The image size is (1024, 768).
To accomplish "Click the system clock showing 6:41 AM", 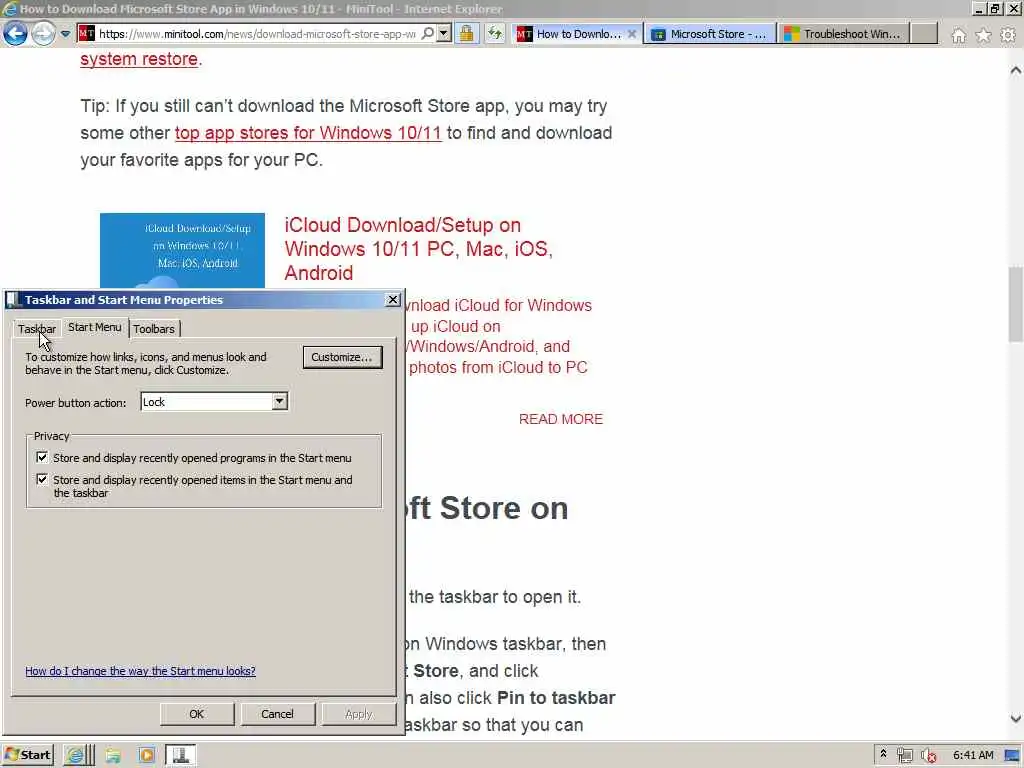I will point(973,755).
